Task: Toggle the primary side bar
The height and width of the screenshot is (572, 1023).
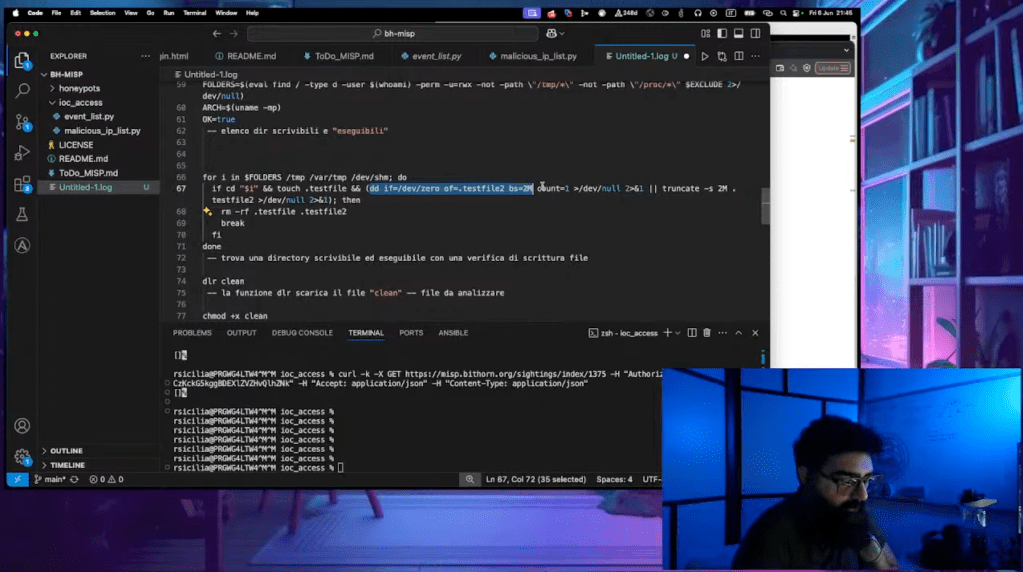Action: pos(722,33)
